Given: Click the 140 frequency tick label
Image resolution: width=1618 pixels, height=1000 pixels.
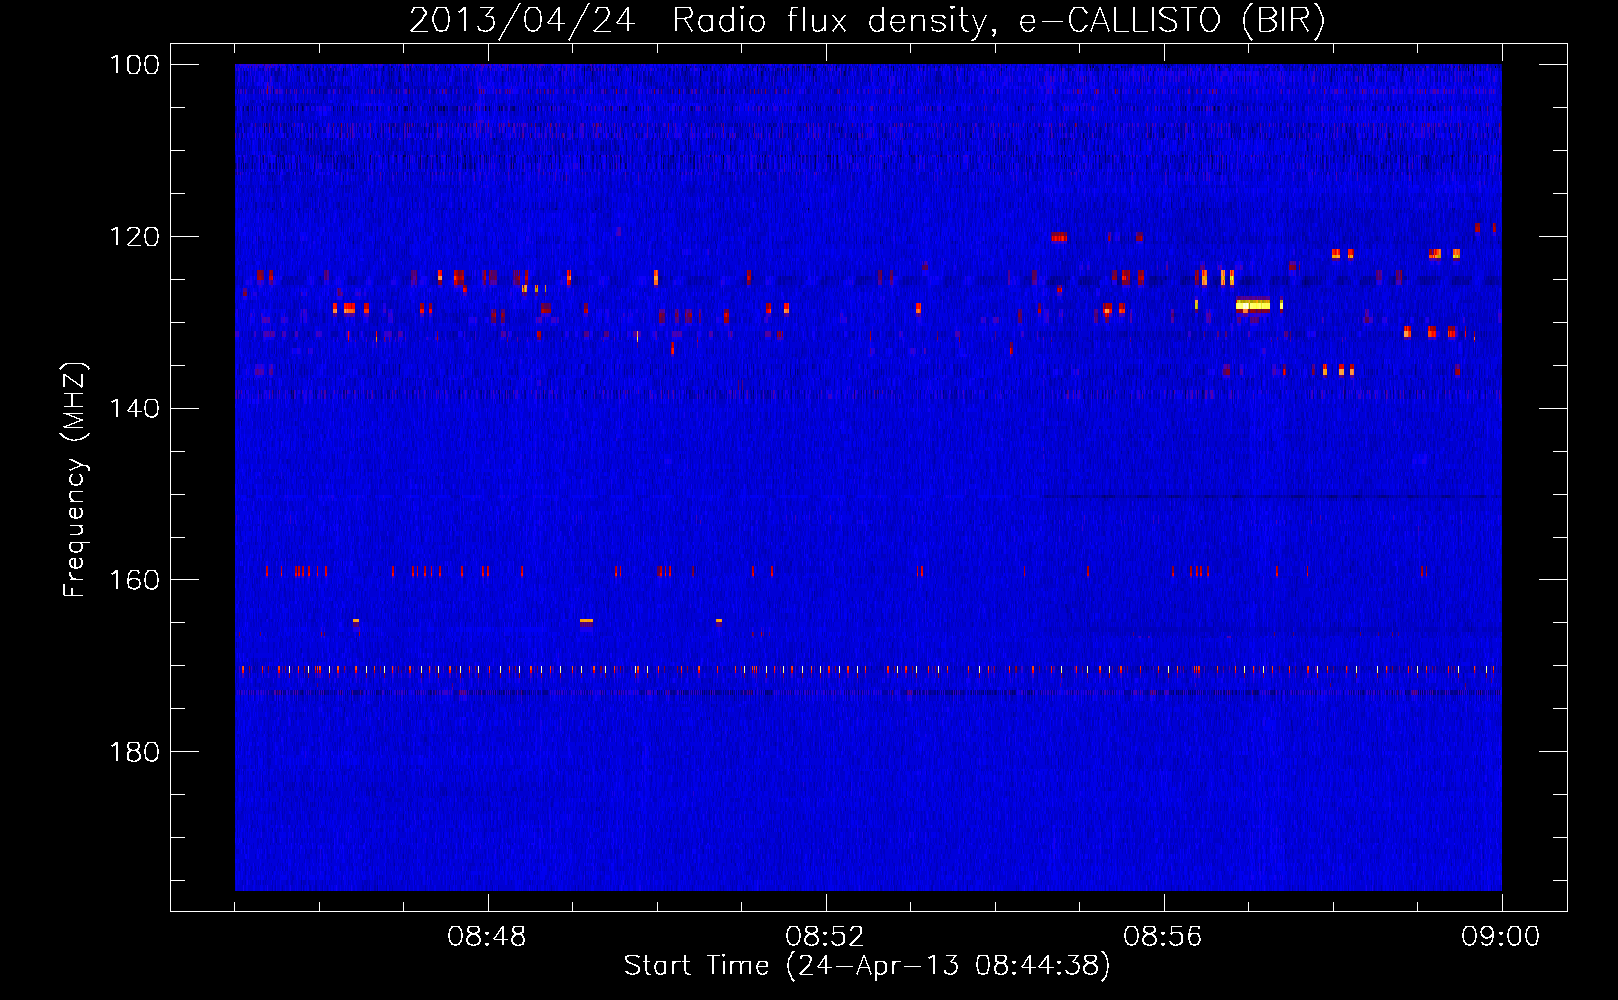Looking at the screenshot, I should point(134,408).
